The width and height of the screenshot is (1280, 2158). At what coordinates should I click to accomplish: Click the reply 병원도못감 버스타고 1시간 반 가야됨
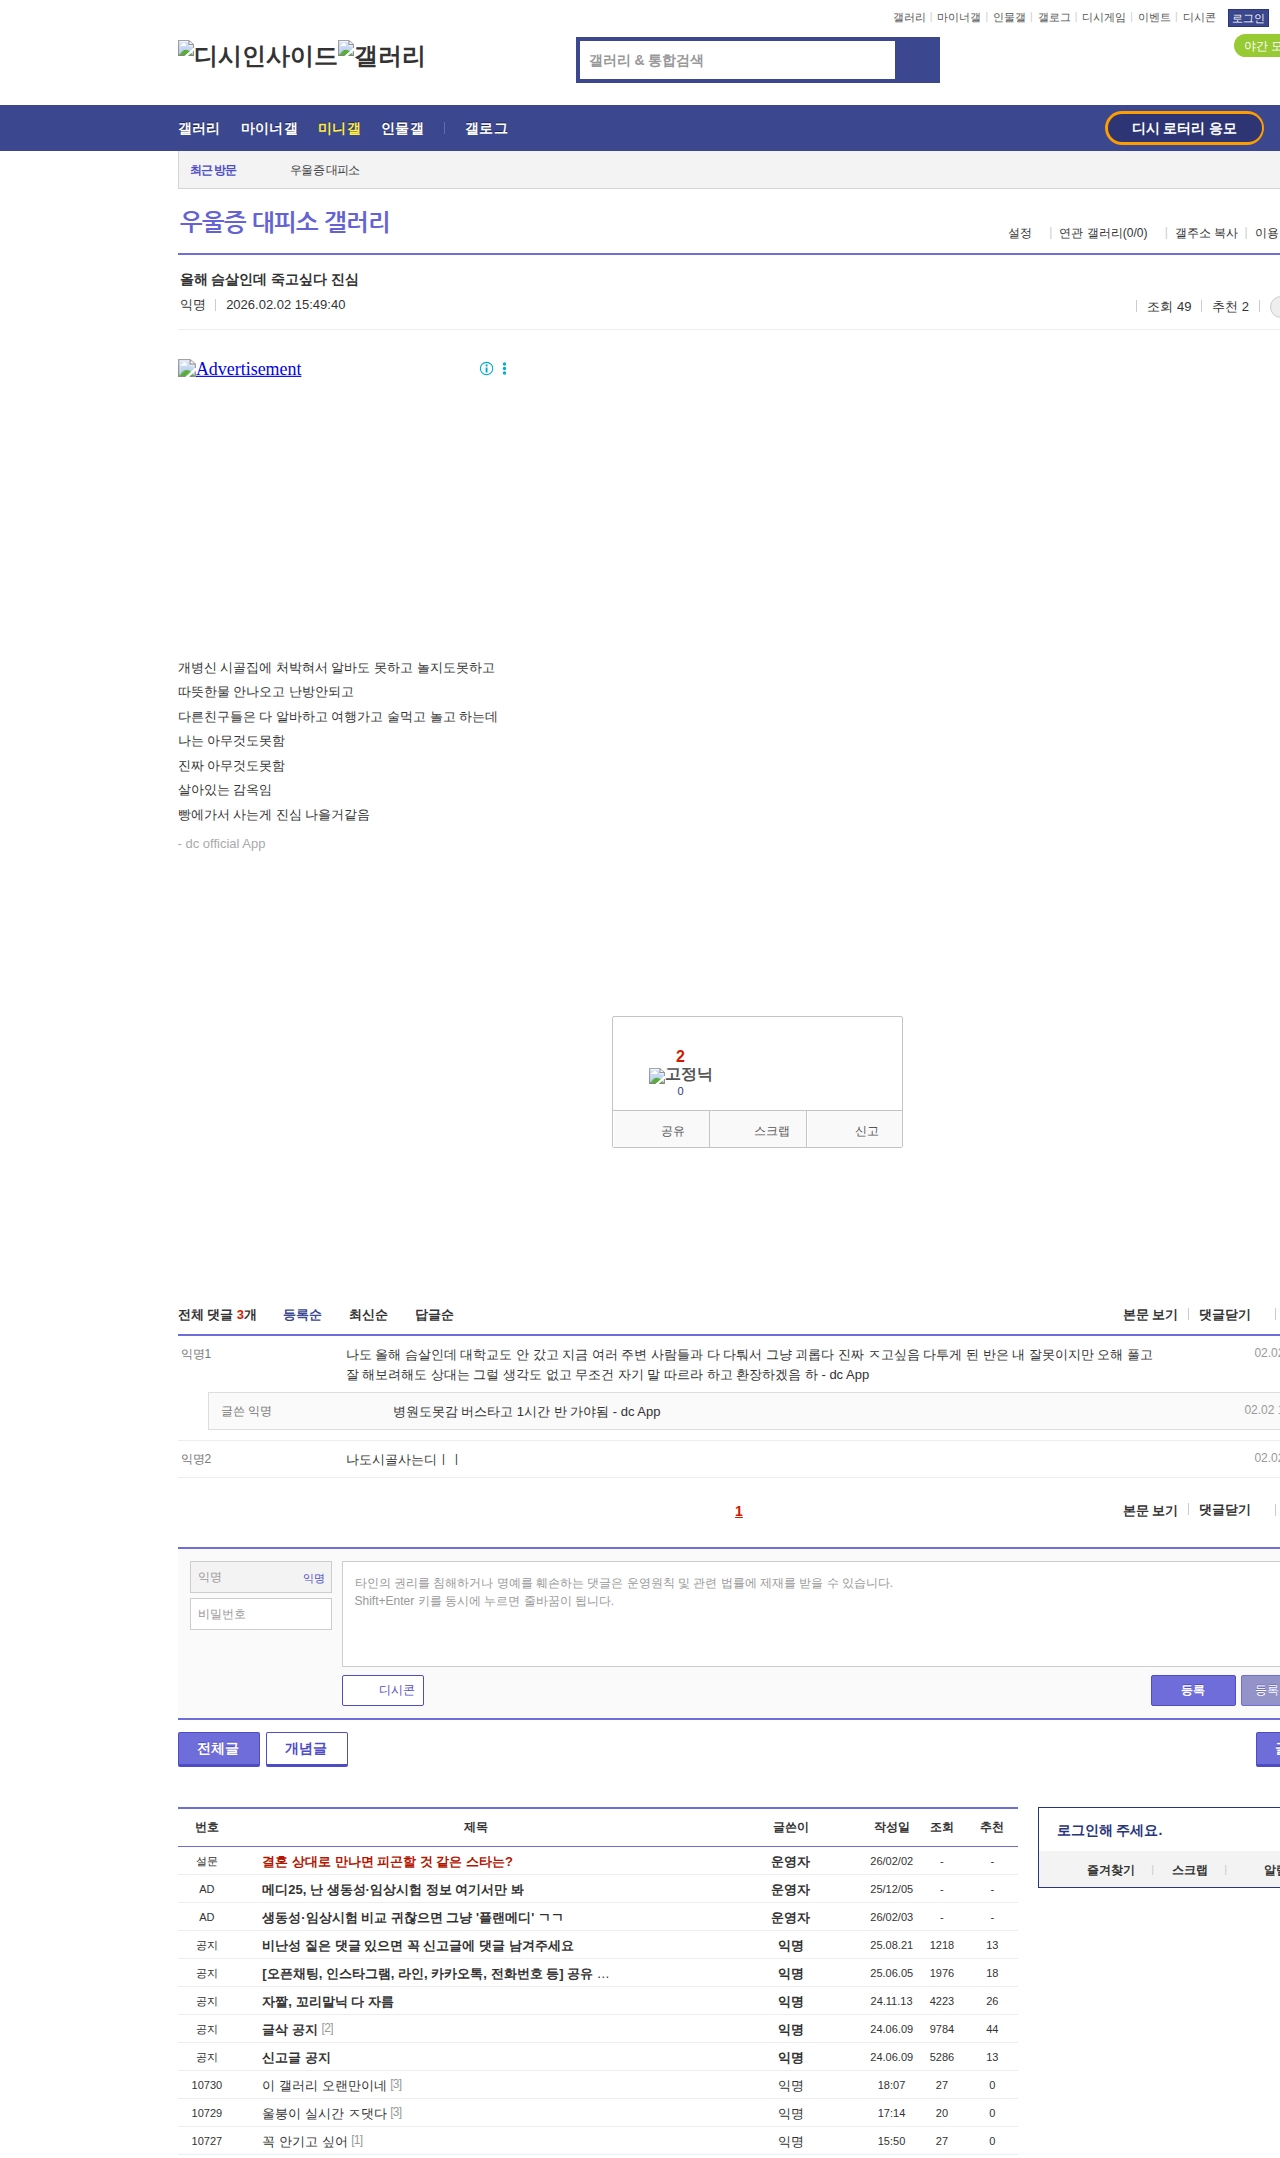click(x=526, y=1412)
